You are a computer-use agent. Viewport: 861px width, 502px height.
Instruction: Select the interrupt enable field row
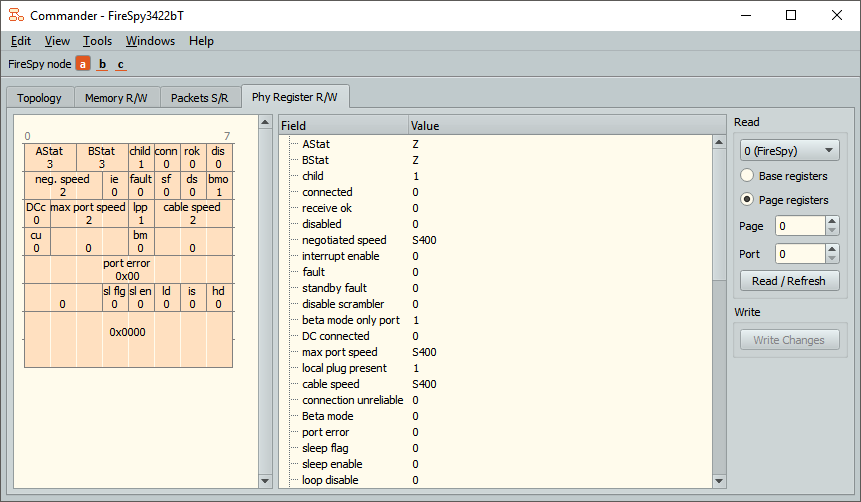pos(496,256)
